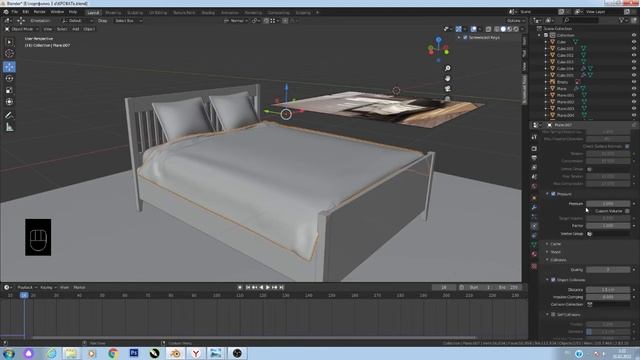Select the Annotate tool
This screenshot has height=360, width=640.
(9, 116)
